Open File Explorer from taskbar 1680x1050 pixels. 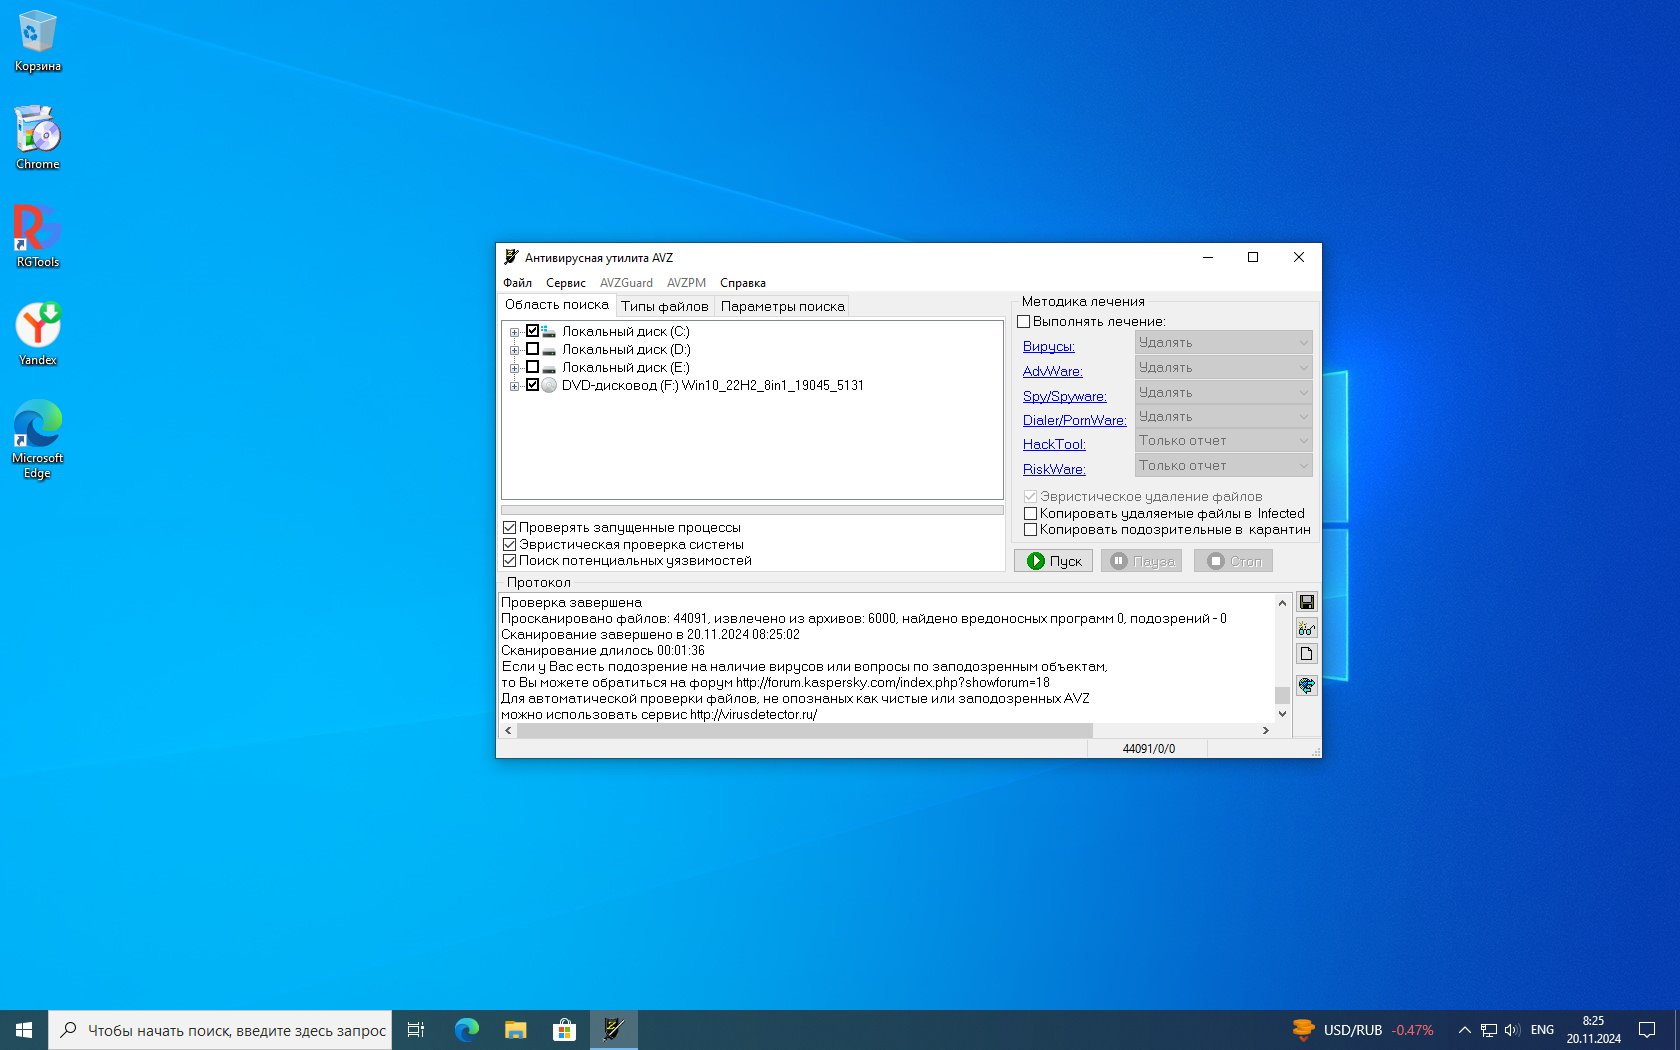click(515, 1029)
